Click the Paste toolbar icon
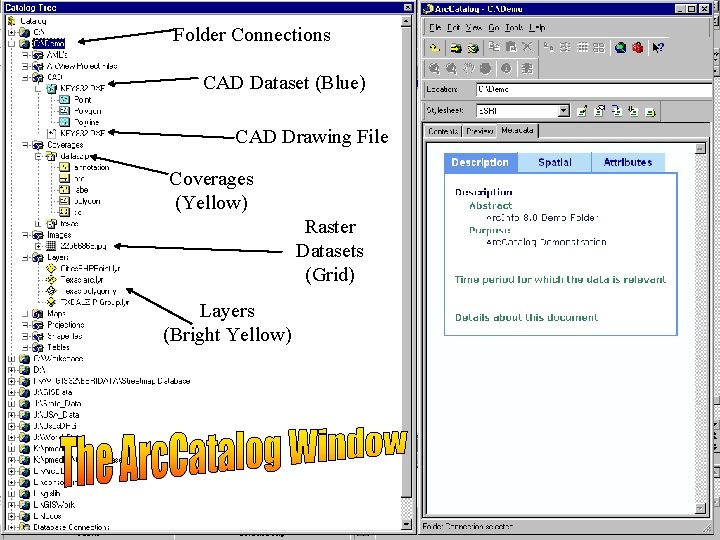Screen dimensions: 720x540 click(x=511, y=47)
